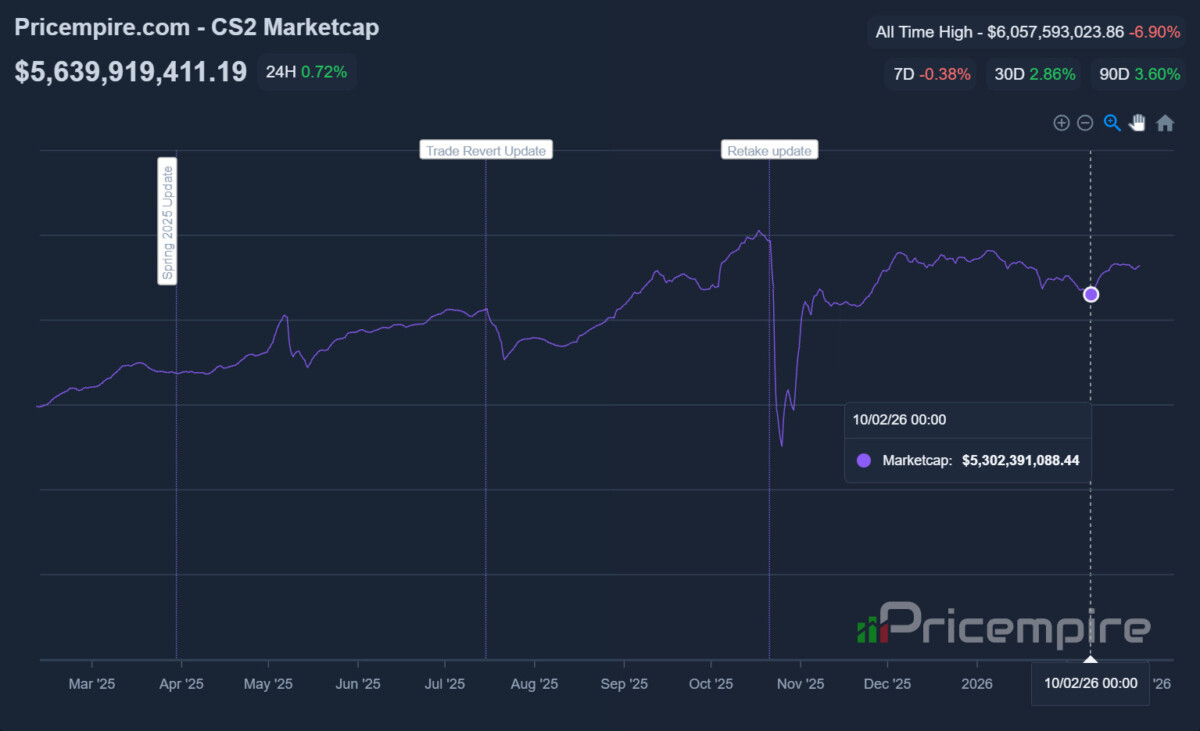The width and height of the screenshot is (1200, 731).
Task: Select the 7D change badge
Action: [932, 74]
